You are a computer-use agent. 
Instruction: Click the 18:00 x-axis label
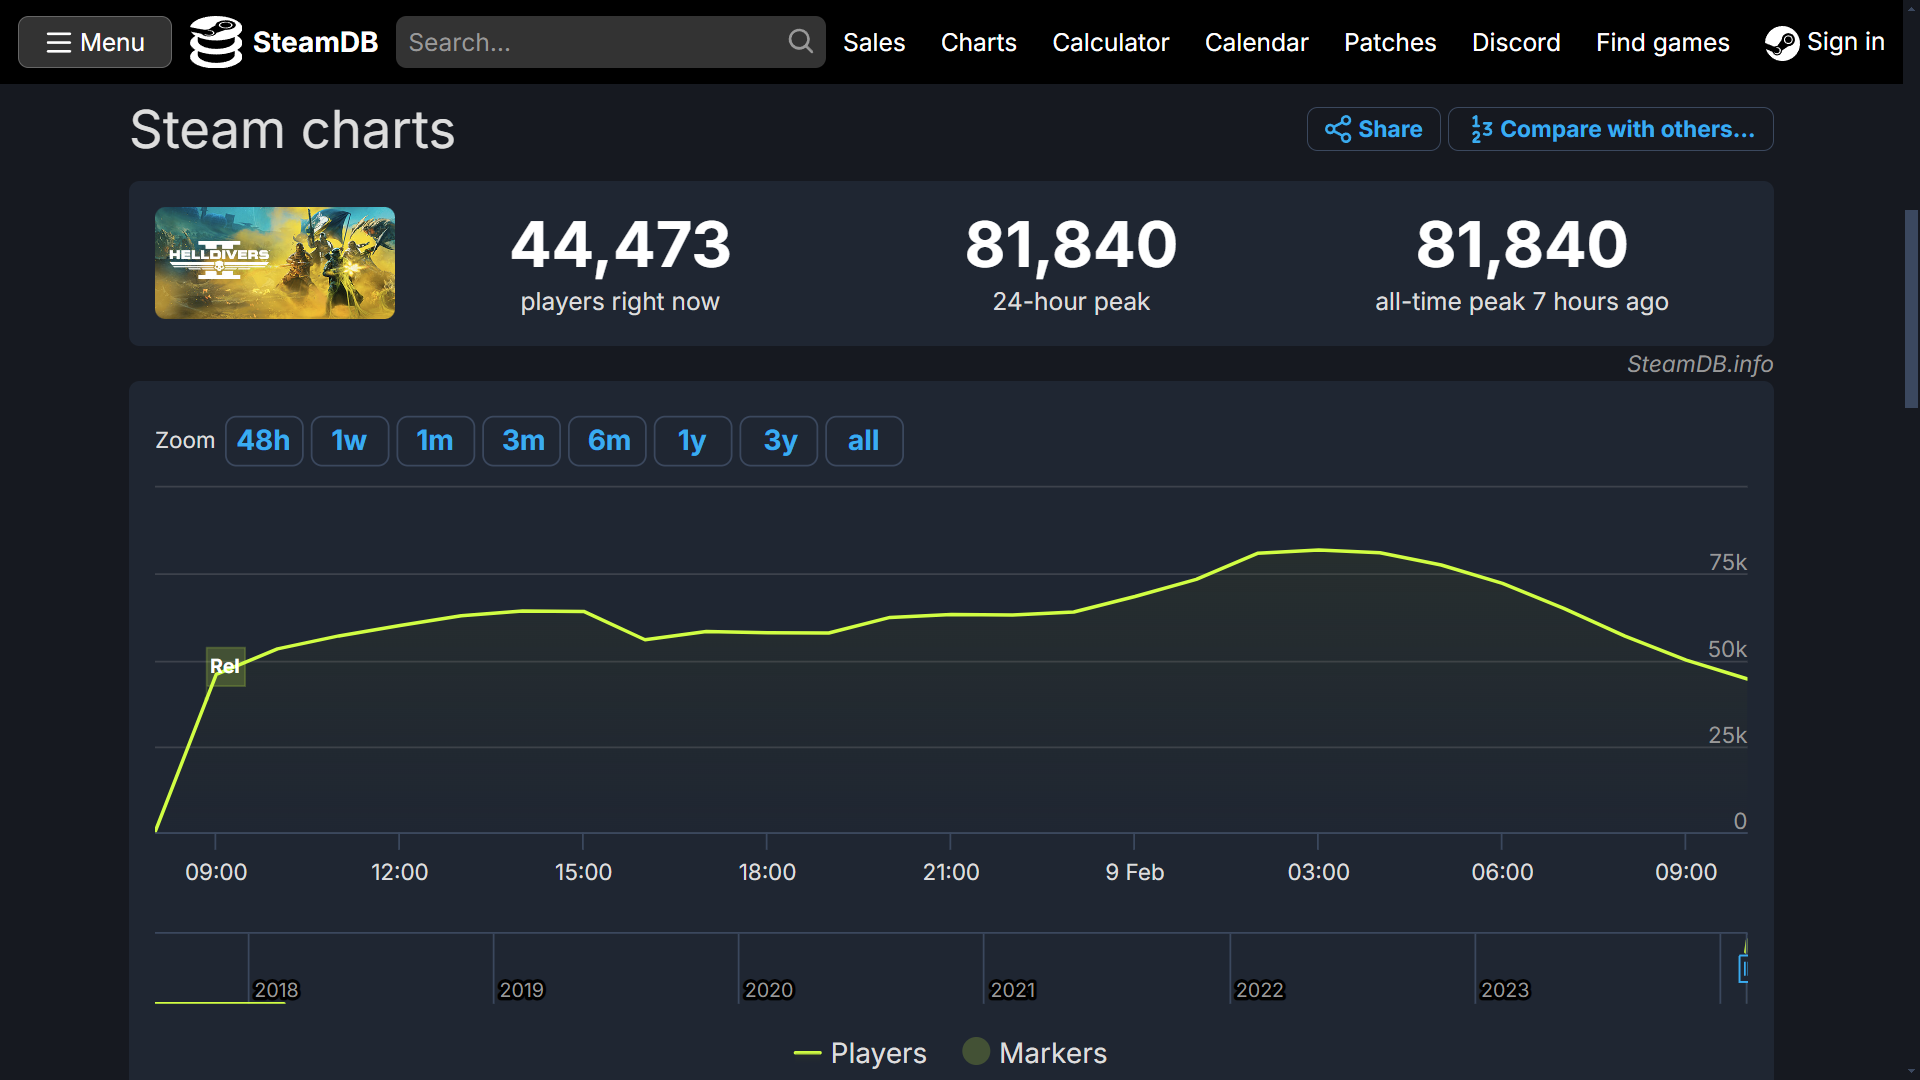(767, 872)
